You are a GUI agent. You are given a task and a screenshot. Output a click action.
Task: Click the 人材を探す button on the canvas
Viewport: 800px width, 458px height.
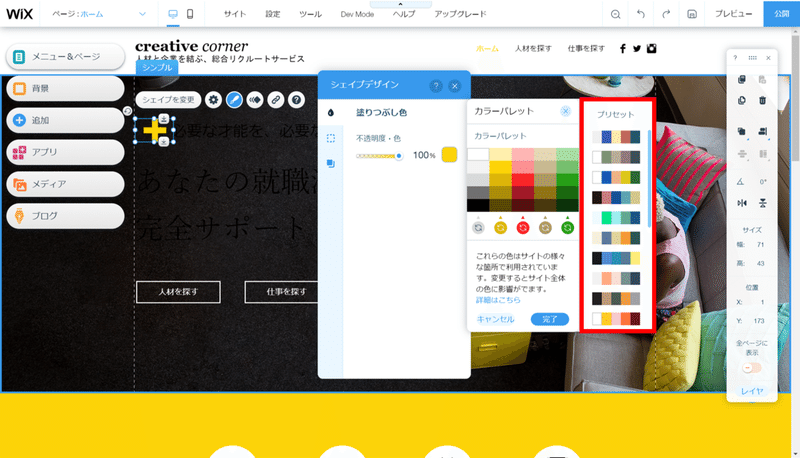178,292
